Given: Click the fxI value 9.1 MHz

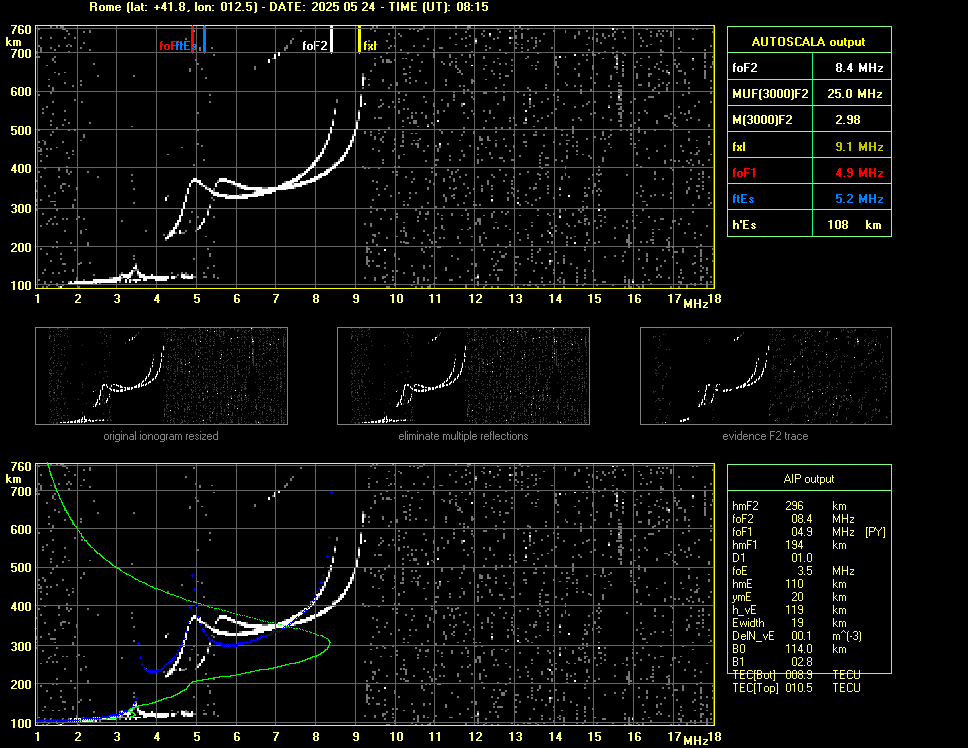Looking at the screenshot, I should coord(859,147).
